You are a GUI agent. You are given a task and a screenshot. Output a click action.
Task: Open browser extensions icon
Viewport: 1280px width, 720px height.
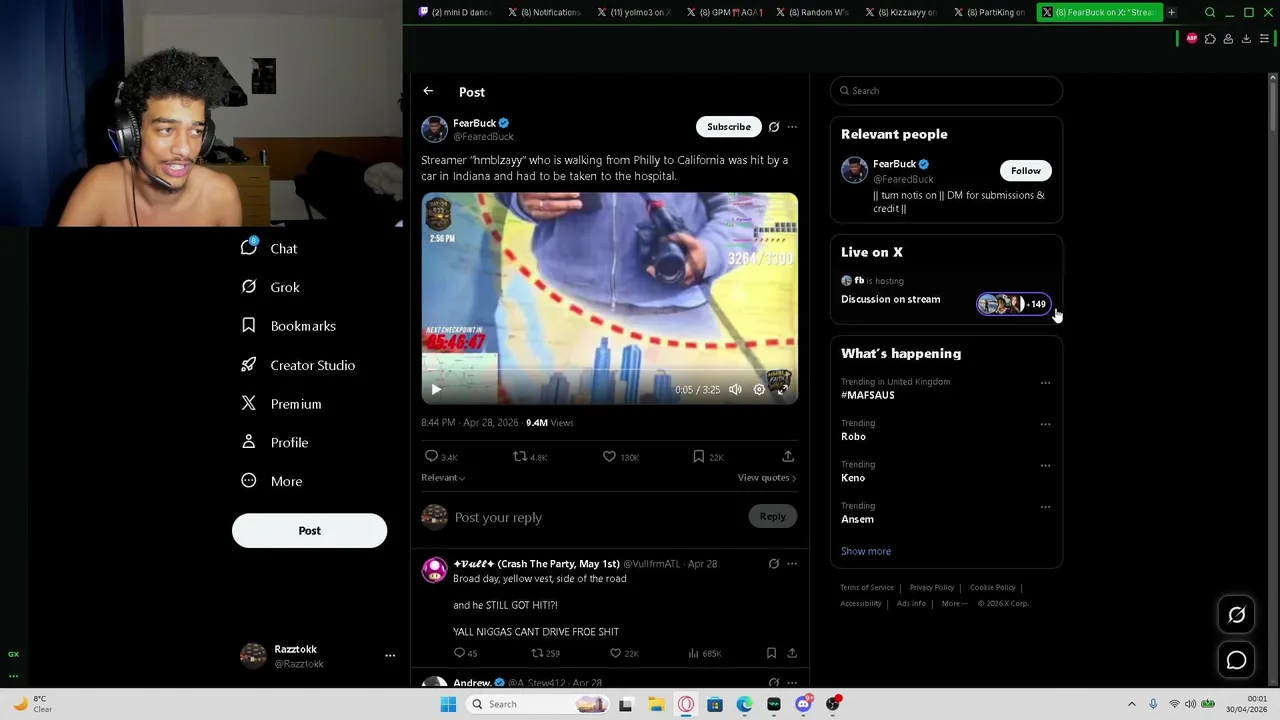1210,39
